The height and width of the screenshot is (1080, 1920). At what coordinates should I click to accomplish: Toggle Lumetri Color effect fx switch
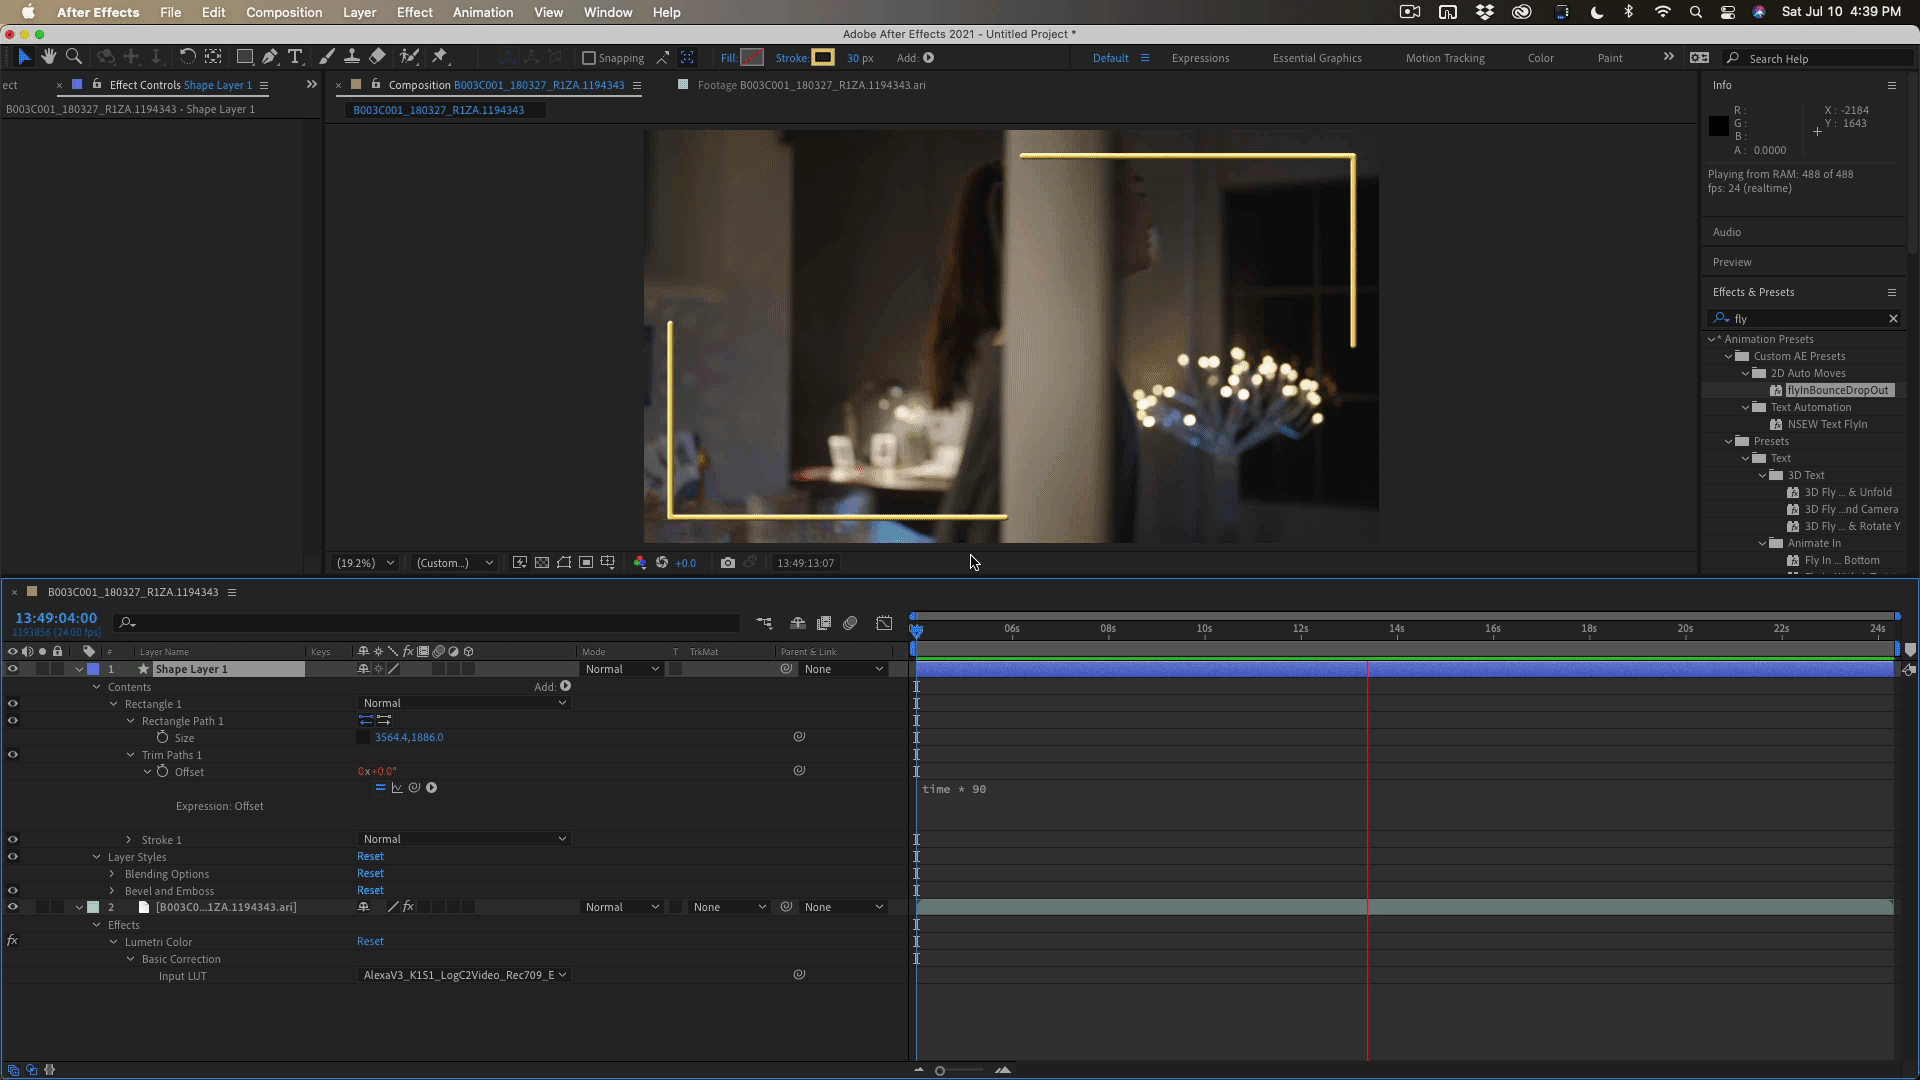[x=12, y=941]
